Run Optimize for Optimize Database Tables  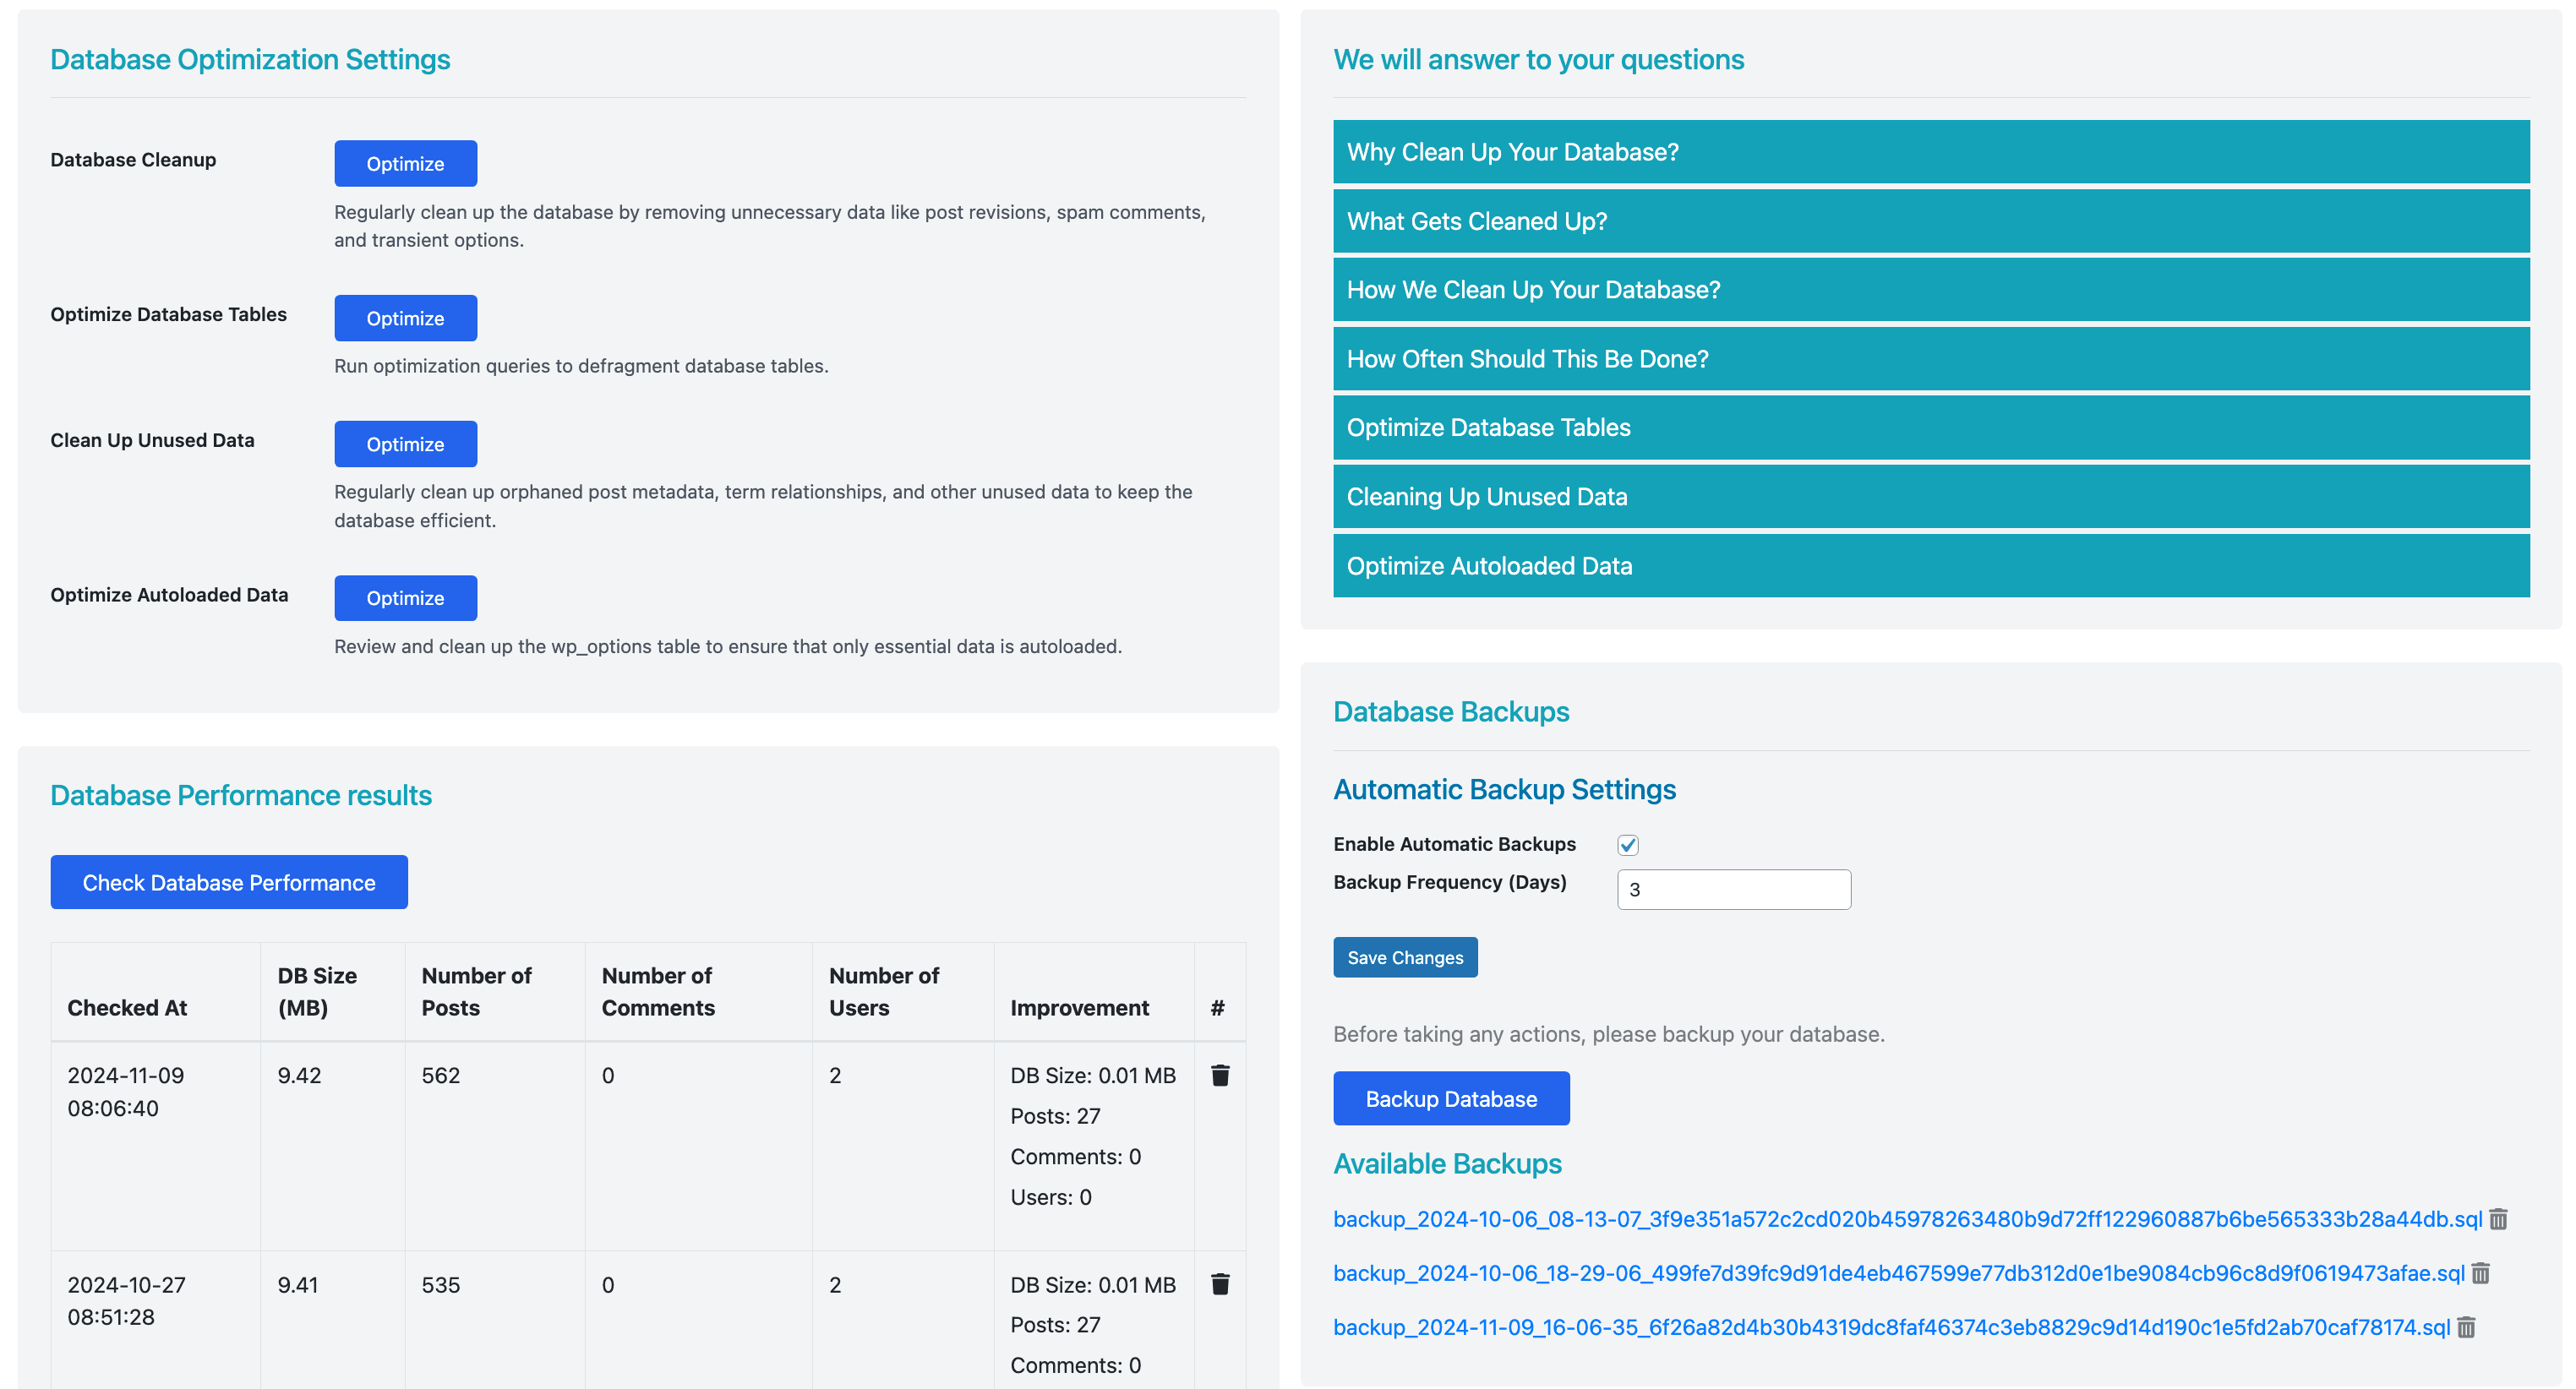coord(405,318)
